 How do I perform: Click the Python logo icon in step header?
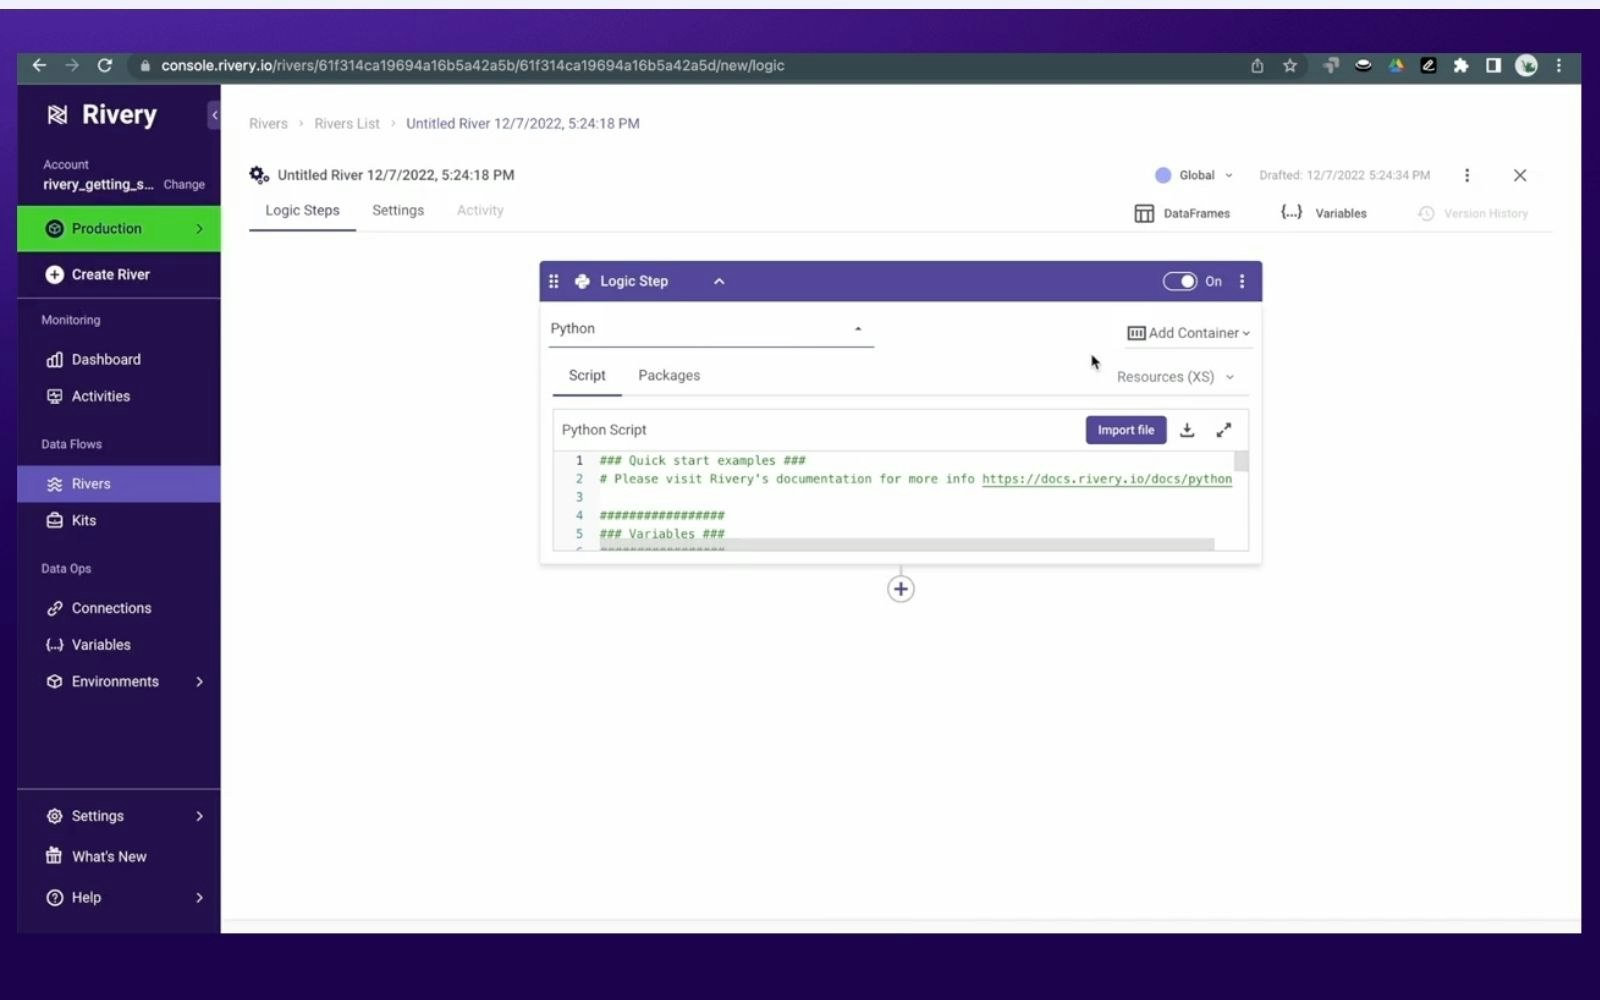tap(582, 281)
